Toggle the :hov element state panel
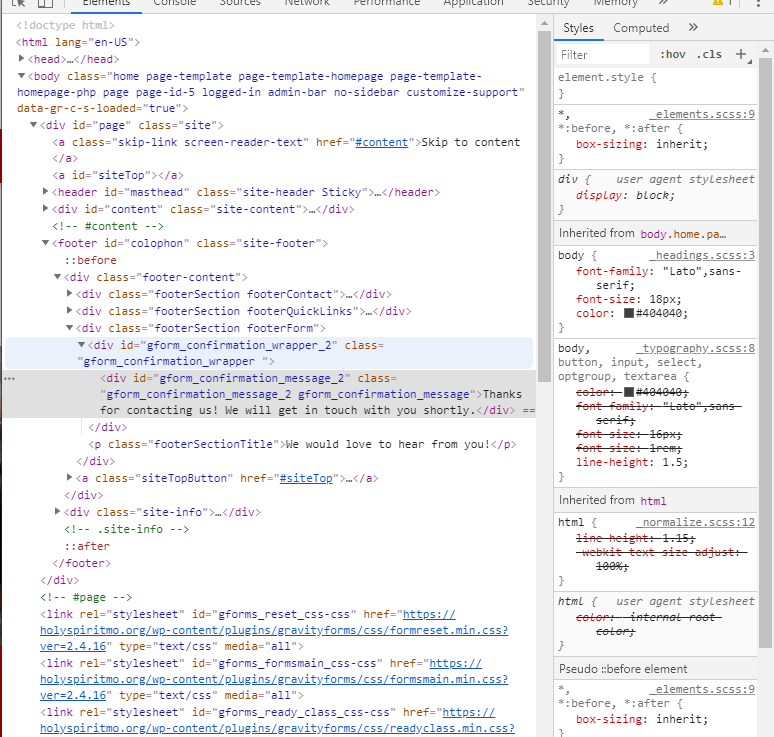The width and height of the screenshot is (774, 737). click(x=672, y=55)
